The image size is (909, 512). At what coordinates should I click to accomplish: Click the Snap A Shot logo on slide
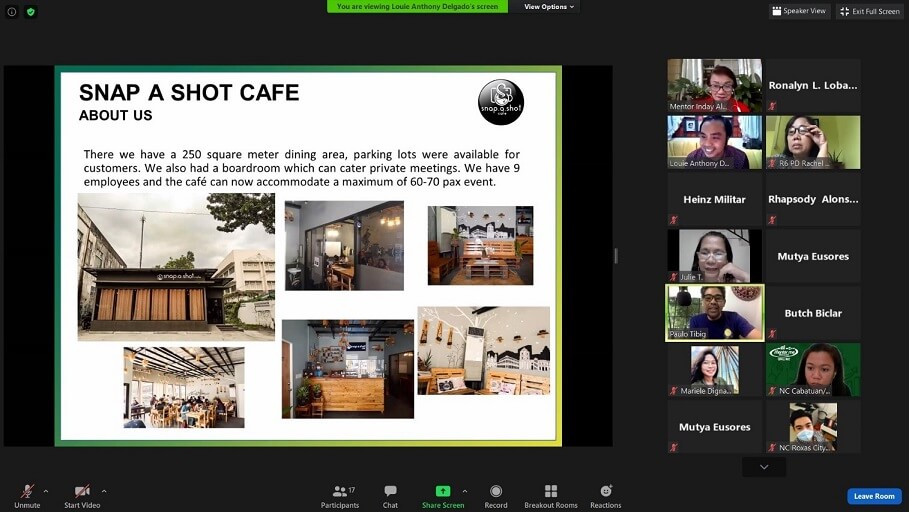point(501,102)
